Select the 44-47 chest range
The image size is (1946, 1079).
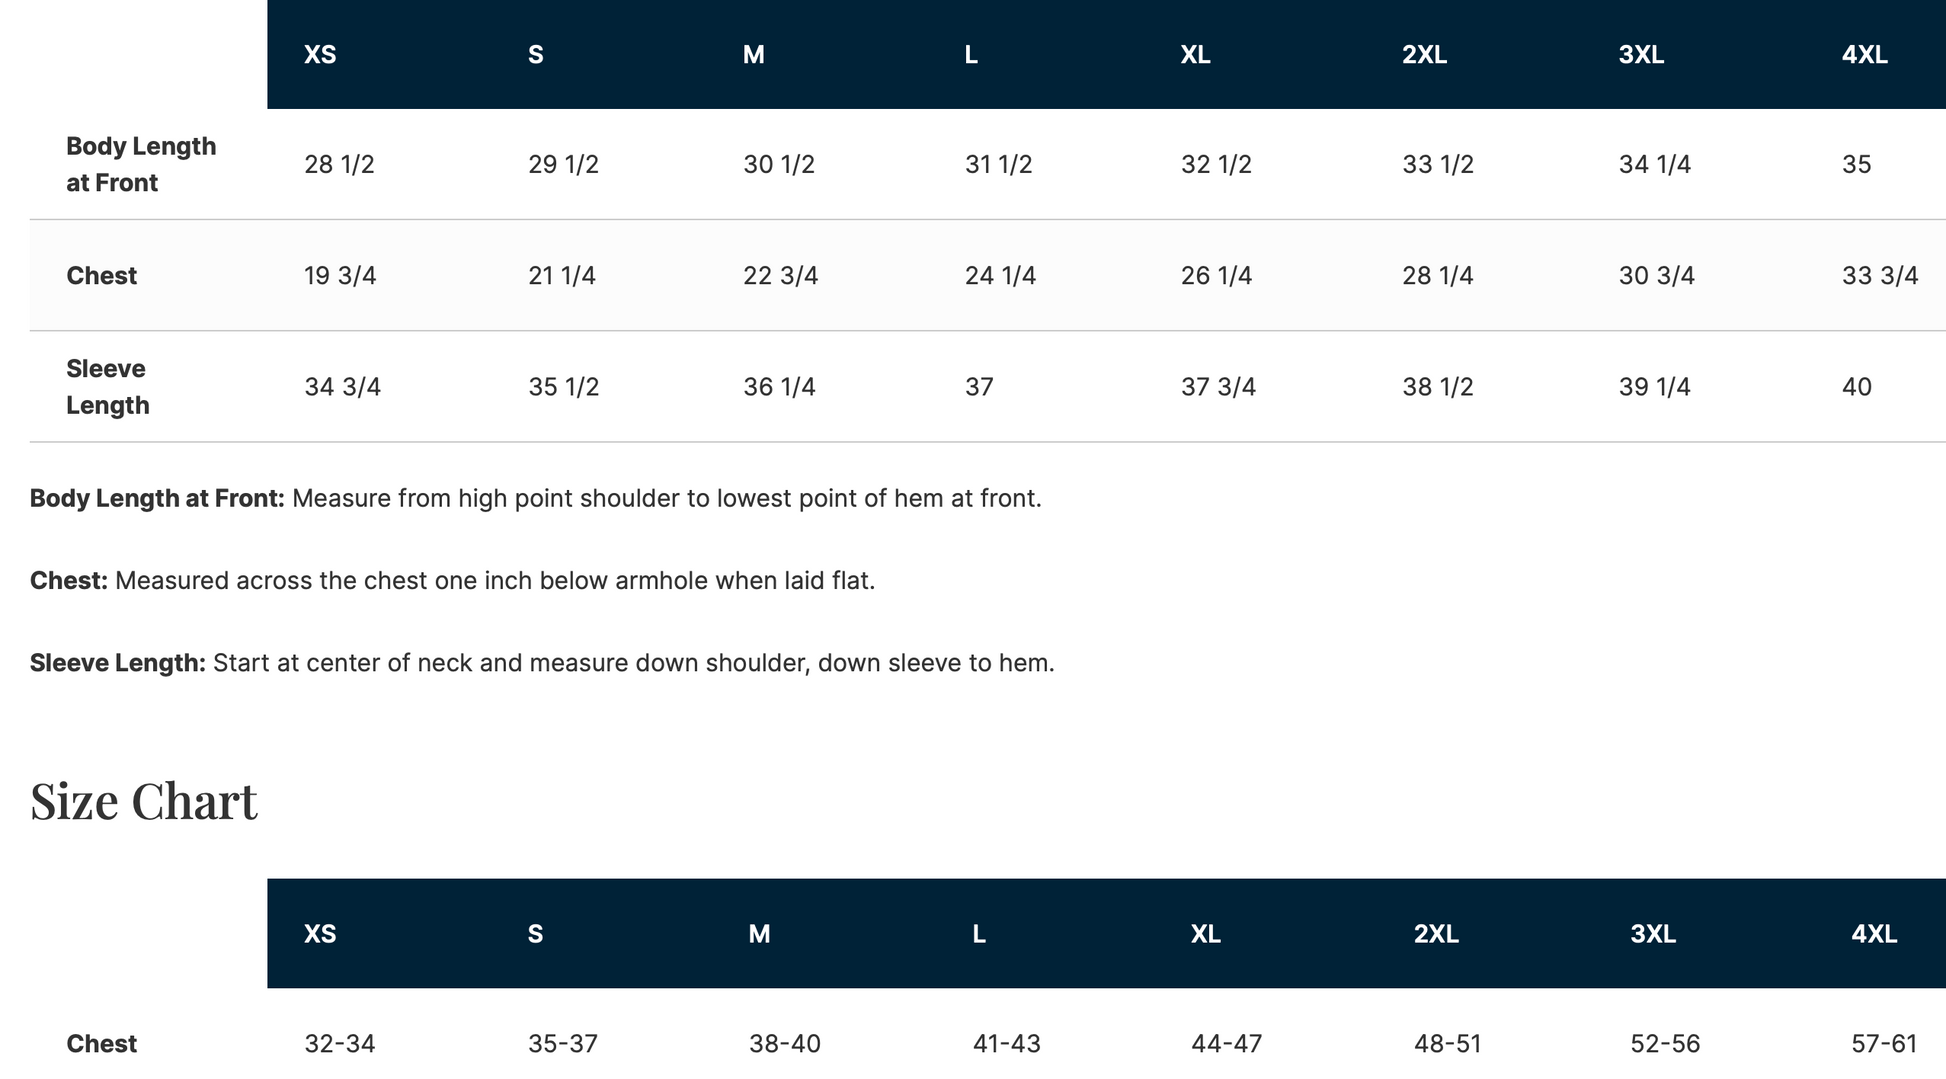click(x=1226, y=1044)
